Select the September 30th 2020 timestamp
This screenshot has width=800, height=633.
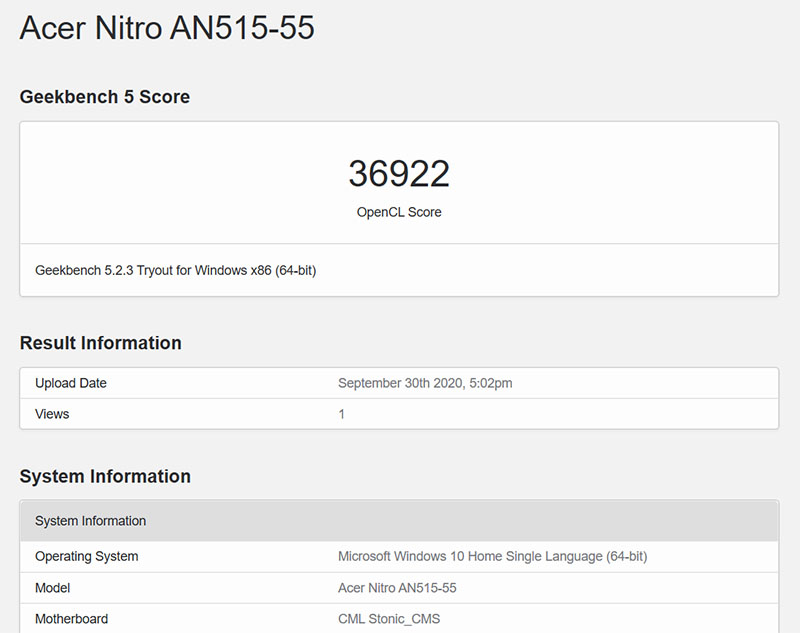[x=424, y=383]
